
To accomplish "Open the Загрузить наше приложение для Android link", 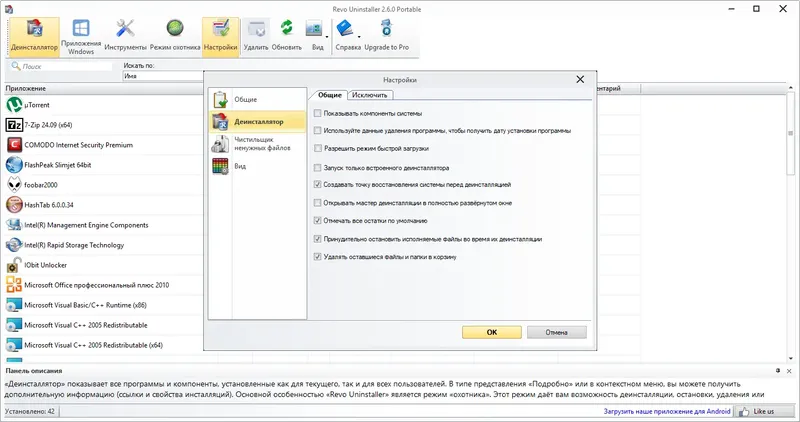I will click(667, 411).
